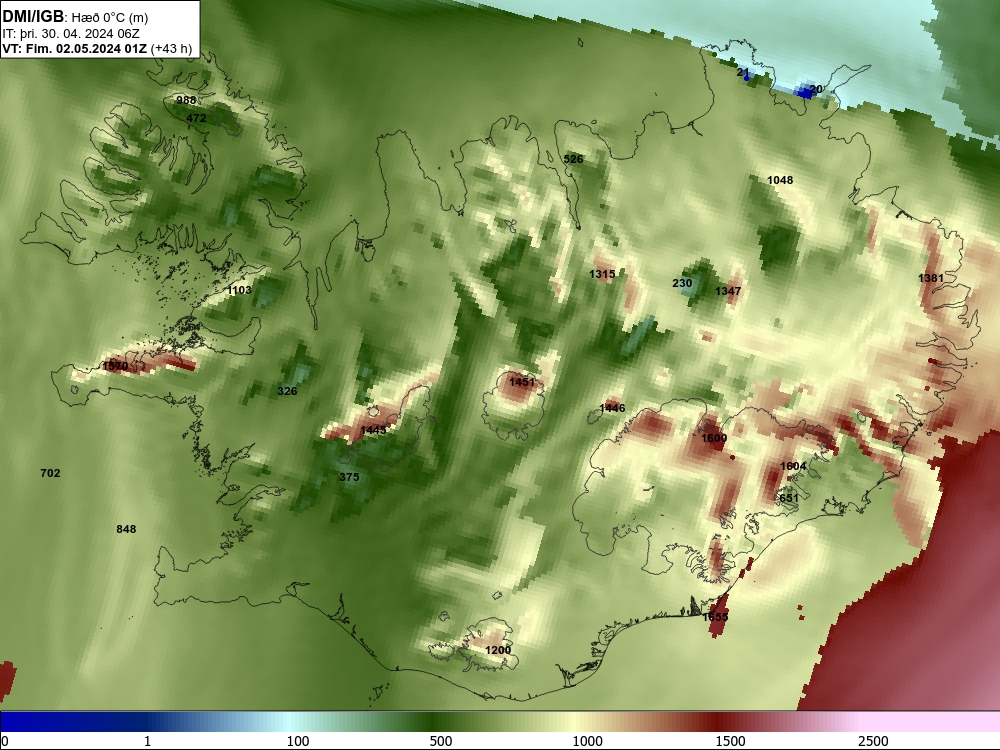Click the map value 1655
Image resolution: width=1000 pixels, height=750 pixels.
coord(715,617)
